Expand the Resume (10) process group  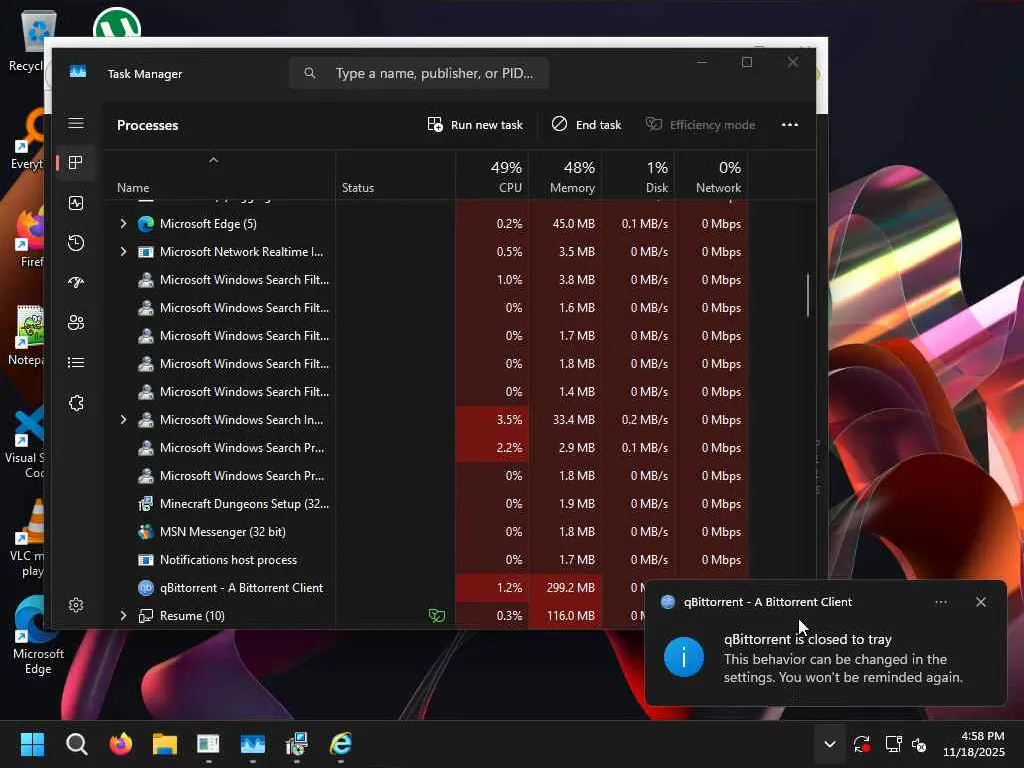click(123, 616)
